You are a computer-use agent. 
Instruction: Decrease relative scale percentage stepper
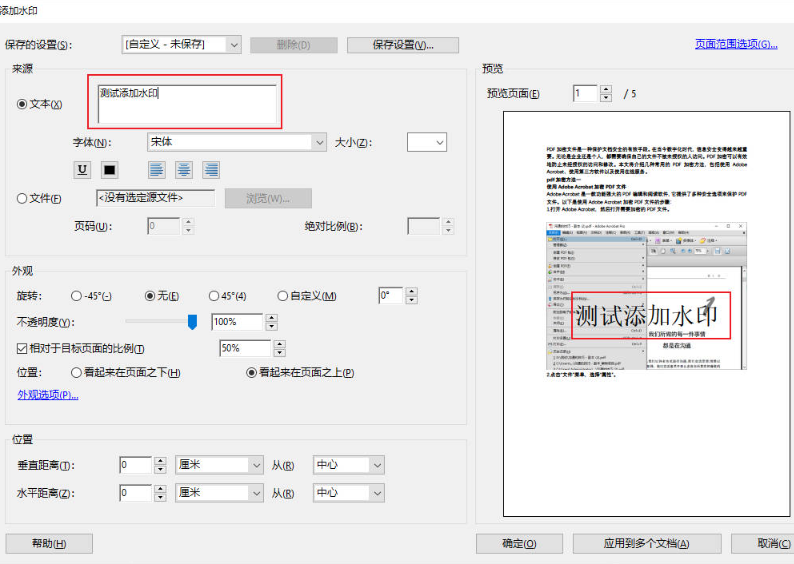pyautogui.click(x=280, y=353)
